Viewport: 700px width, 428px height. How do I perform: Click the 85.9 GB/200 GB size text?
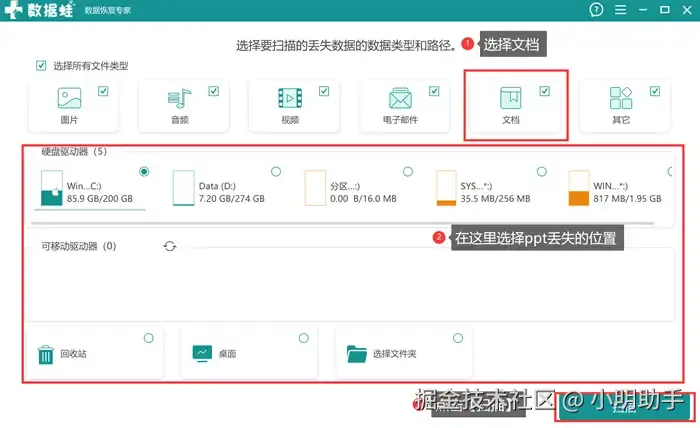click(x=100, y=199)
